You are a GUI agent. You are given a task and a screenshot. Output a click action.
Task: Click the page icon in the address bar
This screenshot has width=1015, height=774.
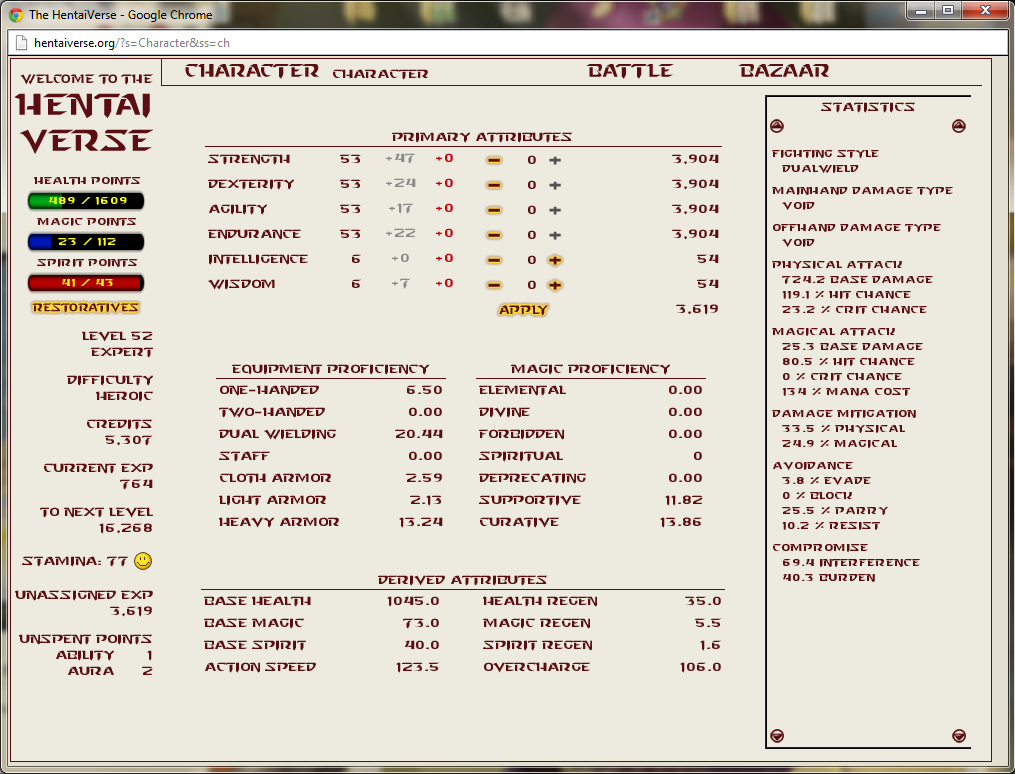coord(21,43)
